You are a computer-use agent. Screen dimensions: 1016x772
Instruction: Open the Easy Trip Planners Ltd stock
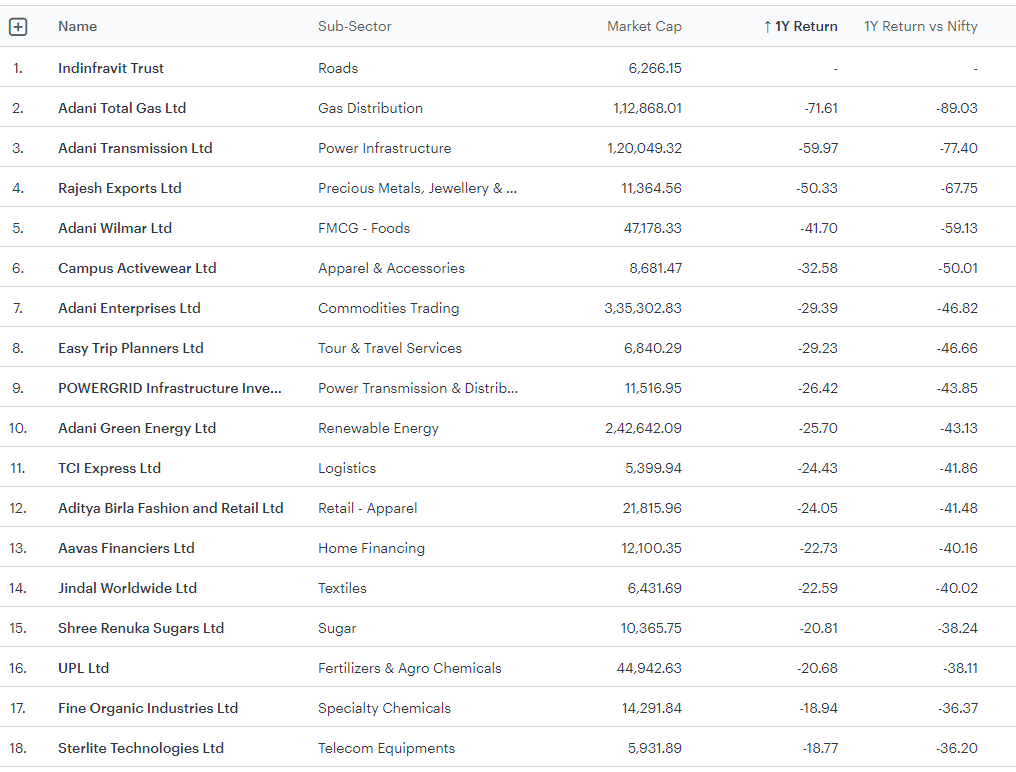[131, 348]
